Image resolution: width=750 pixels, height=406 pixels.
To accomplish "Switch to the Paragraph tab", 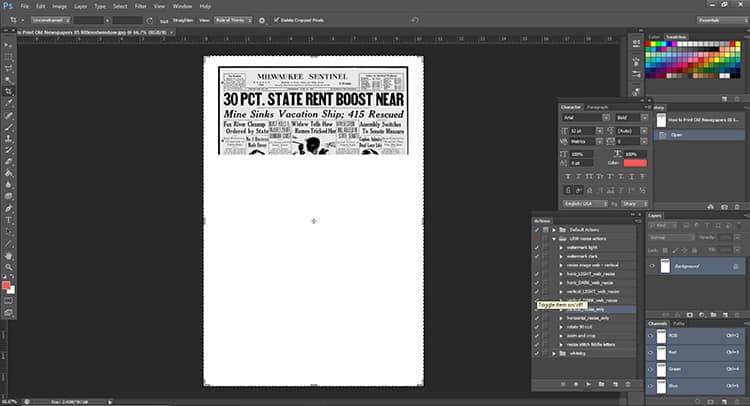I will [597, 107].
